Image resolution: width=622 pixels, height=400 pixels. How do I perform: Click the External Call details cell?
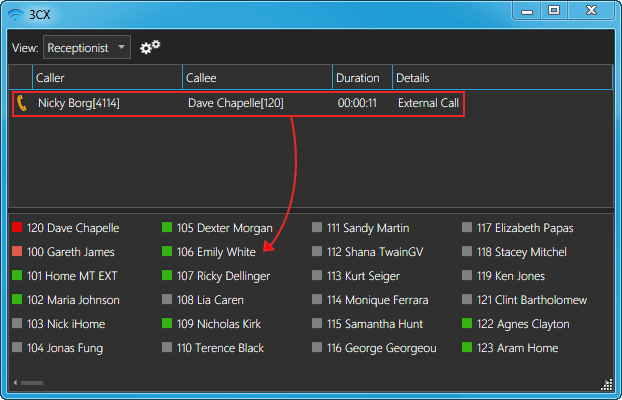point(428,103)
